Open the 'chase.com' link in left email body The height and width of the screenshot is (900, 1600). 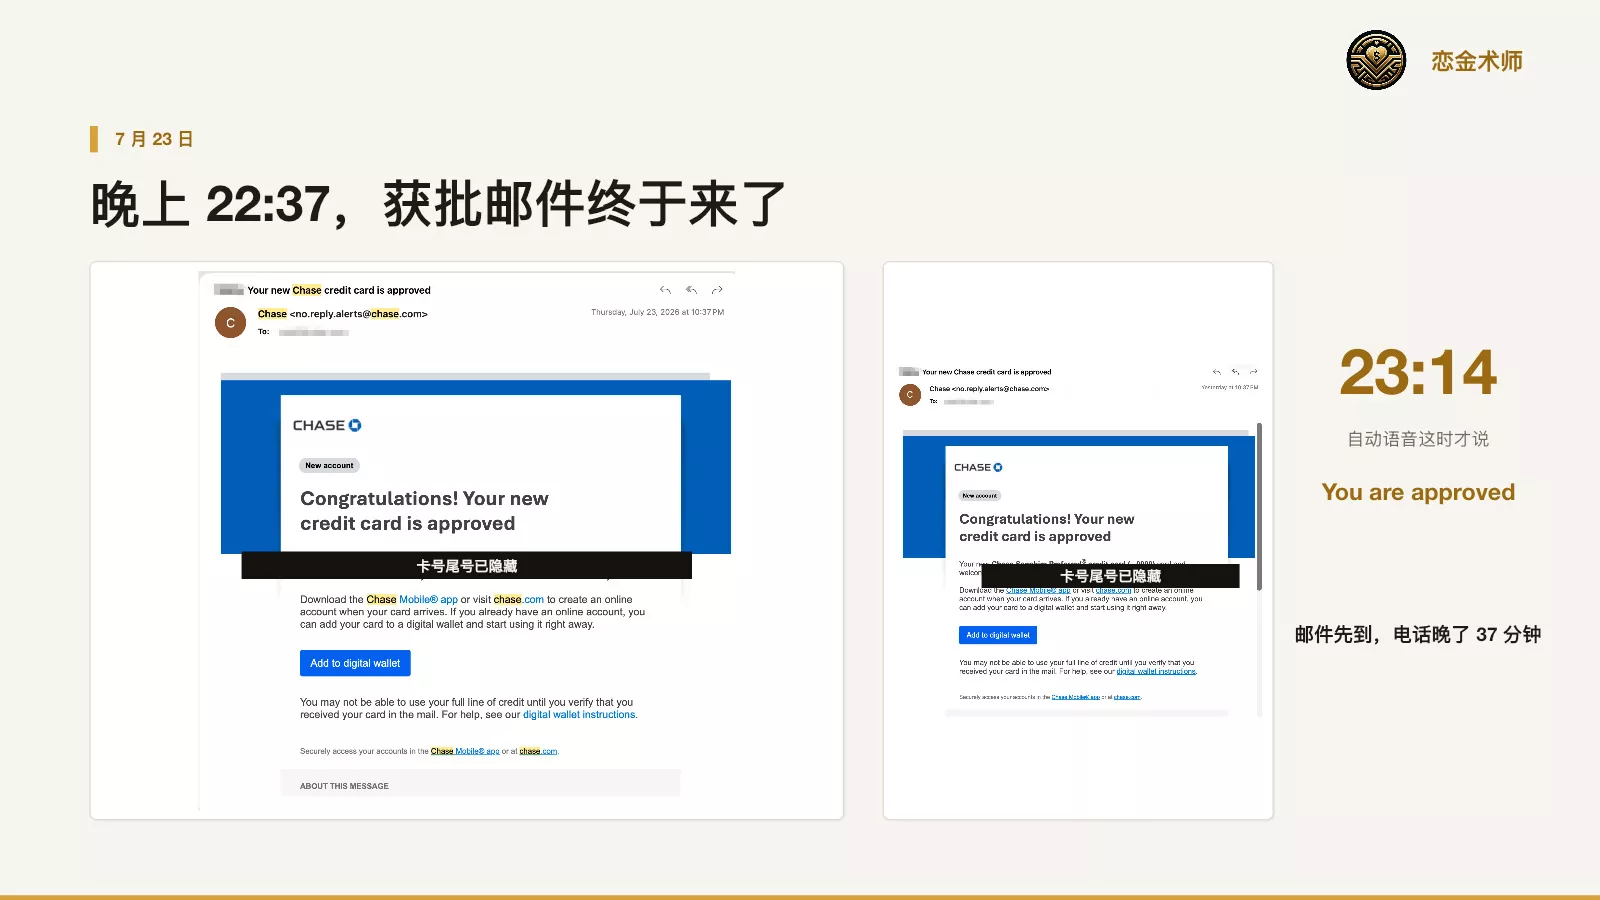point(519,600)
